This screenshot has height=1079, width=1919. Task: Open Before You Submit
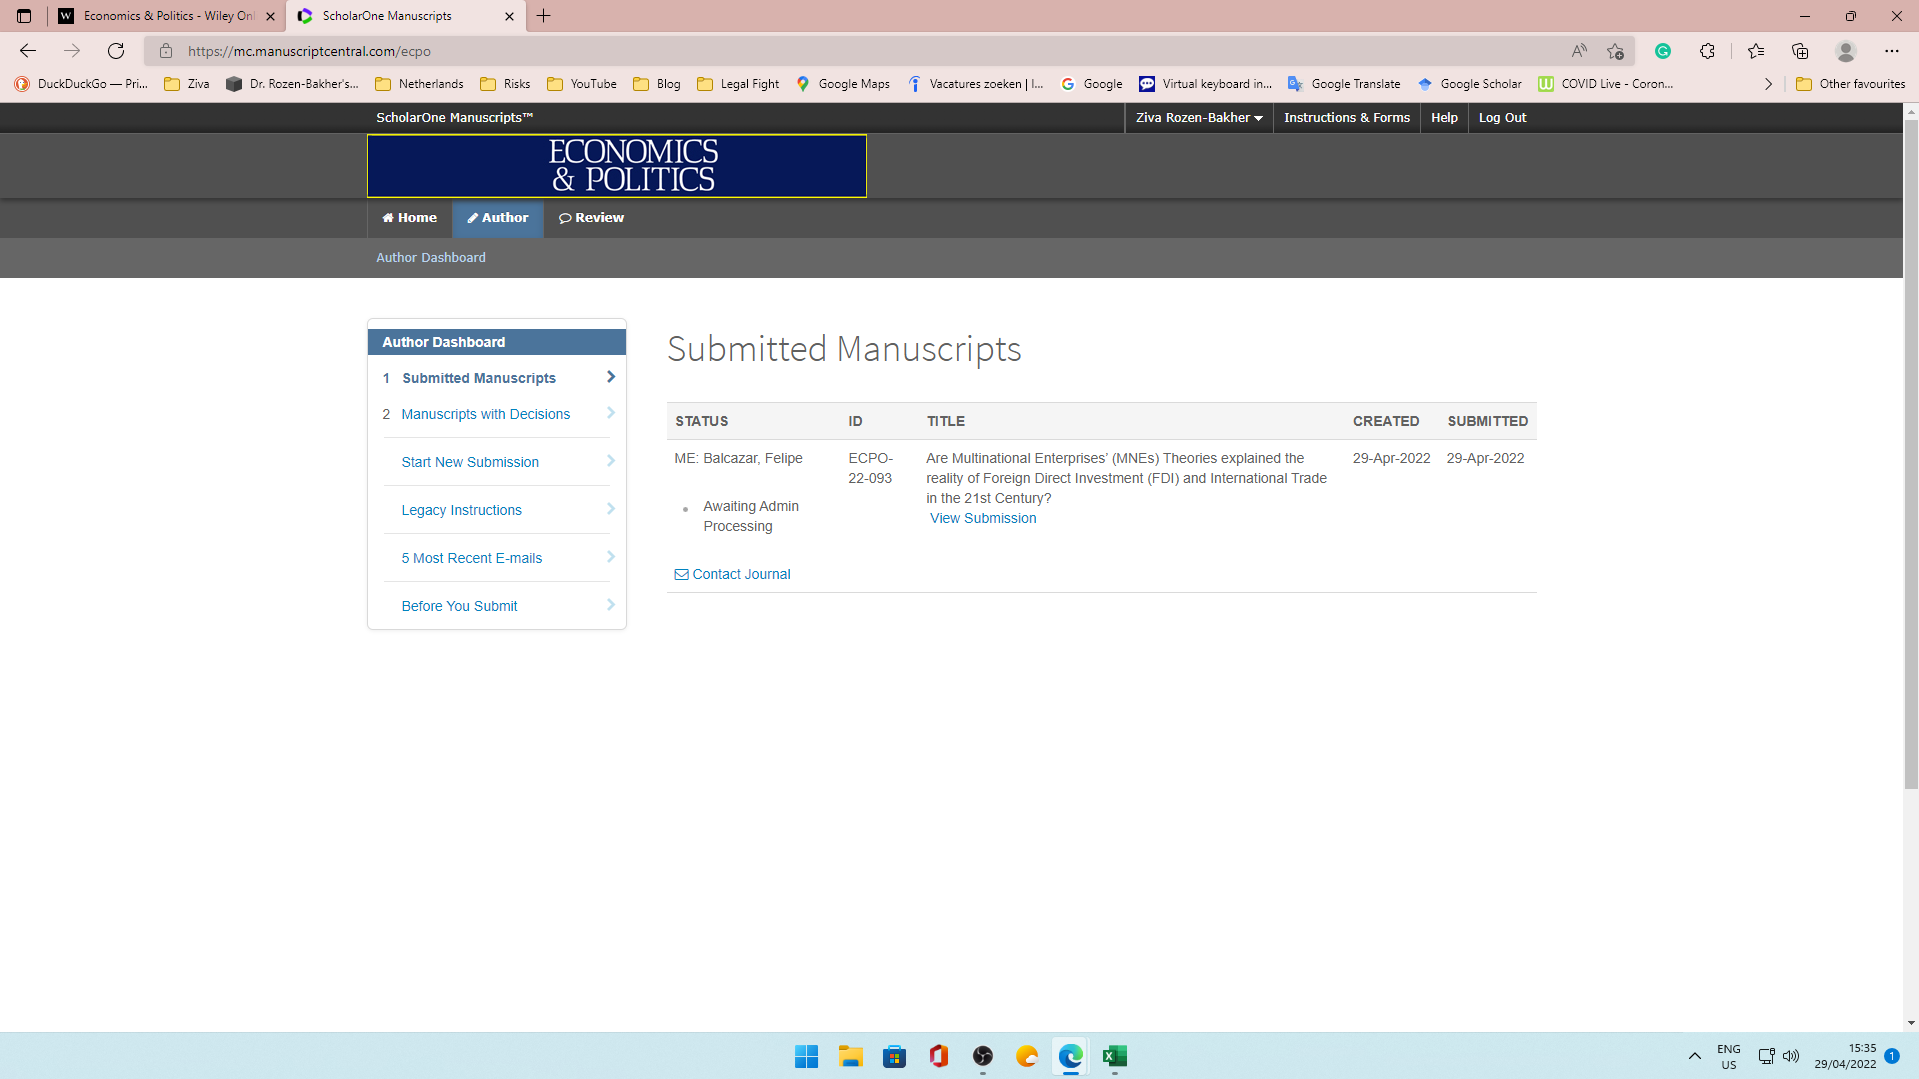460,606
